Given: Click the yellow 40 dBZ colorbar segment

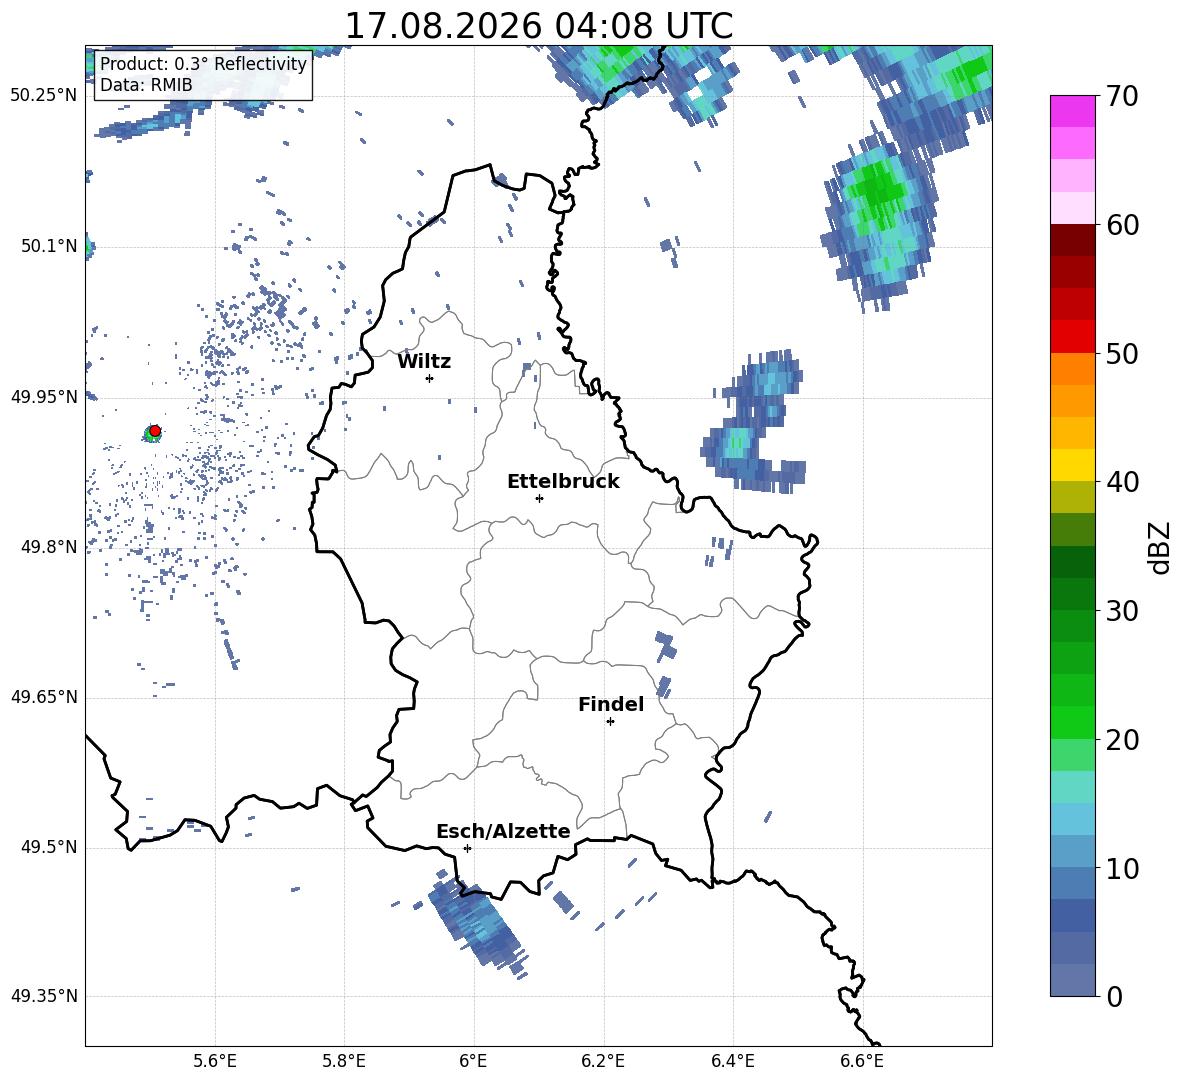Looking at the screenshot, I should pyautogui.click(x=1072, y=465).
